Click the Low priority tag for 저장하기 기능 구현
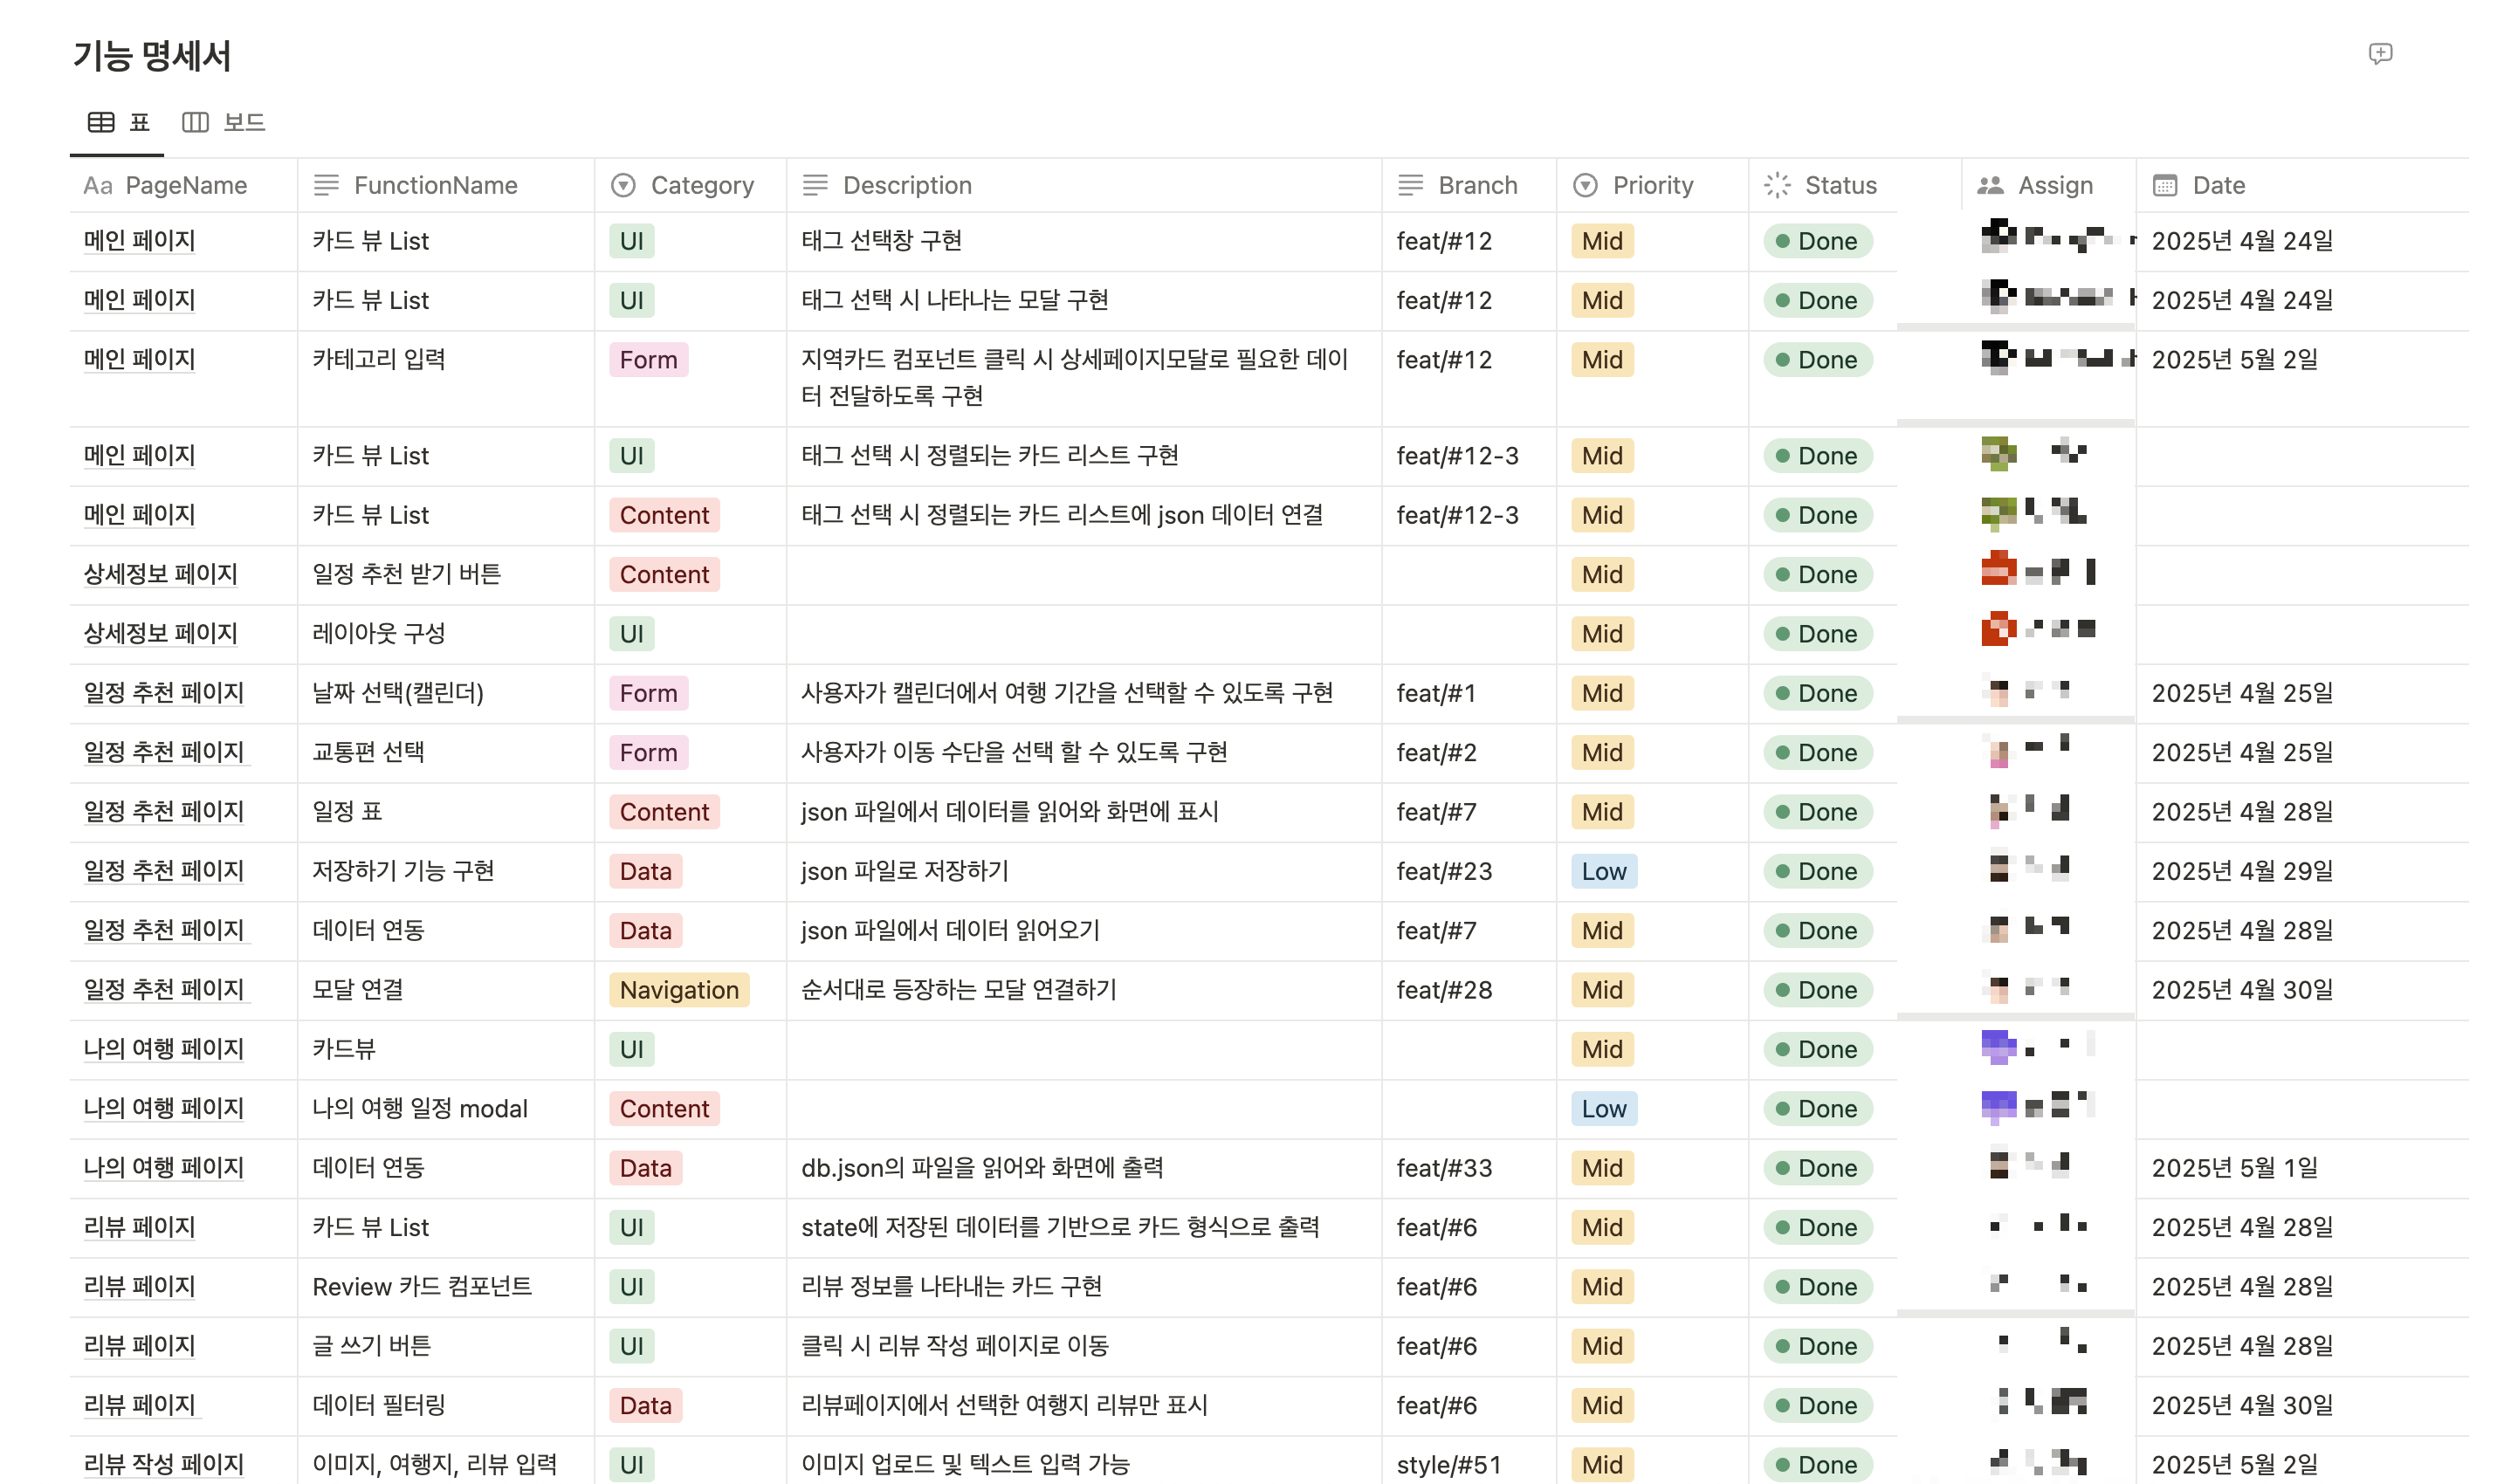Image resolution: width=2504 pixels, height=1484 pixels. click(x=1603, y=871)
